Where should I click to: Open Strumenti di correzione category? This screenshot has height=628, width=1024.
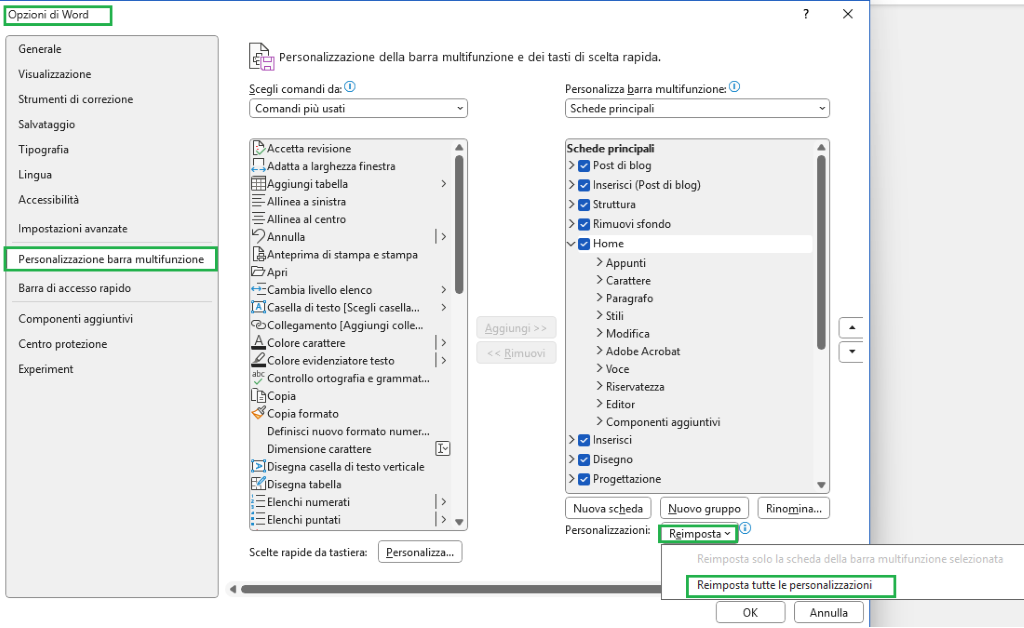[76, 99]
